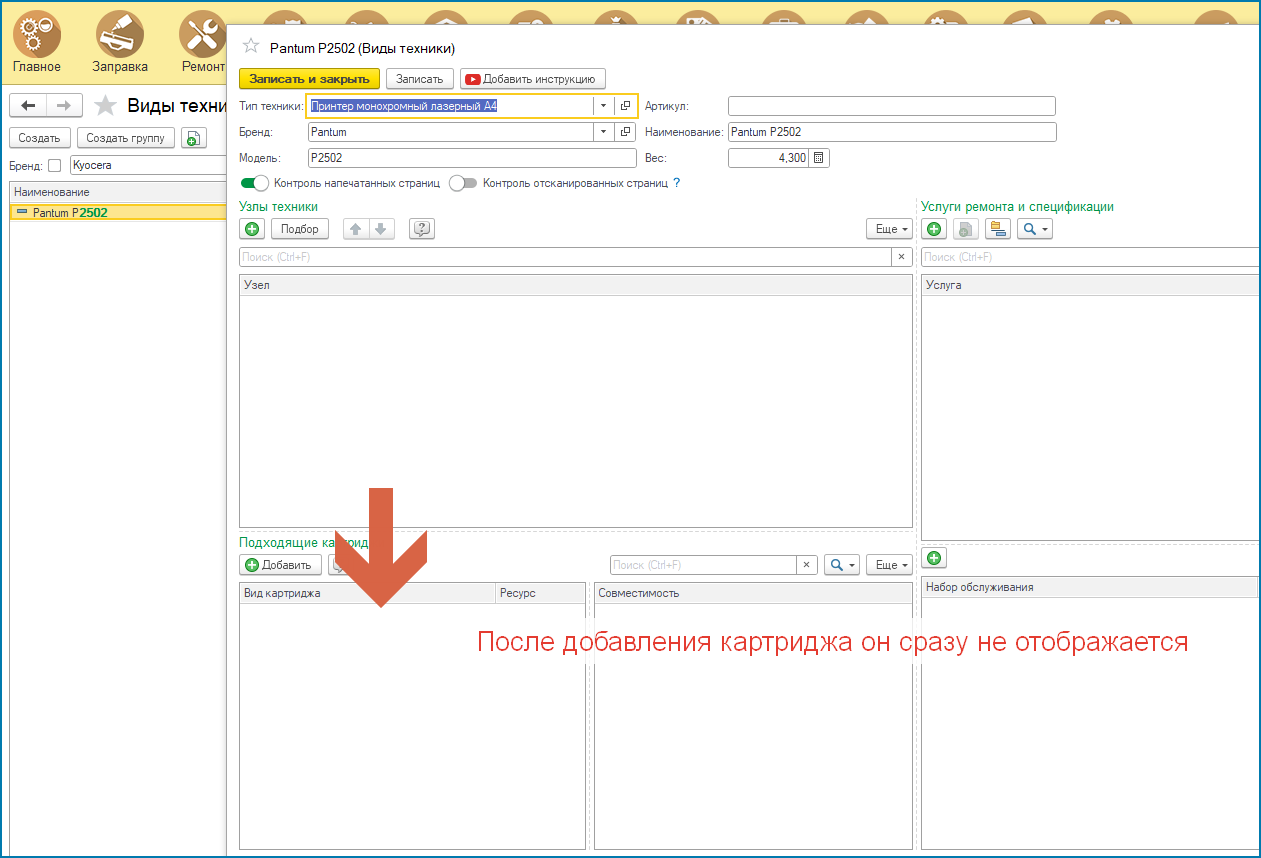
Task: Go forward with the right arrow
Action: coord(63,105)
